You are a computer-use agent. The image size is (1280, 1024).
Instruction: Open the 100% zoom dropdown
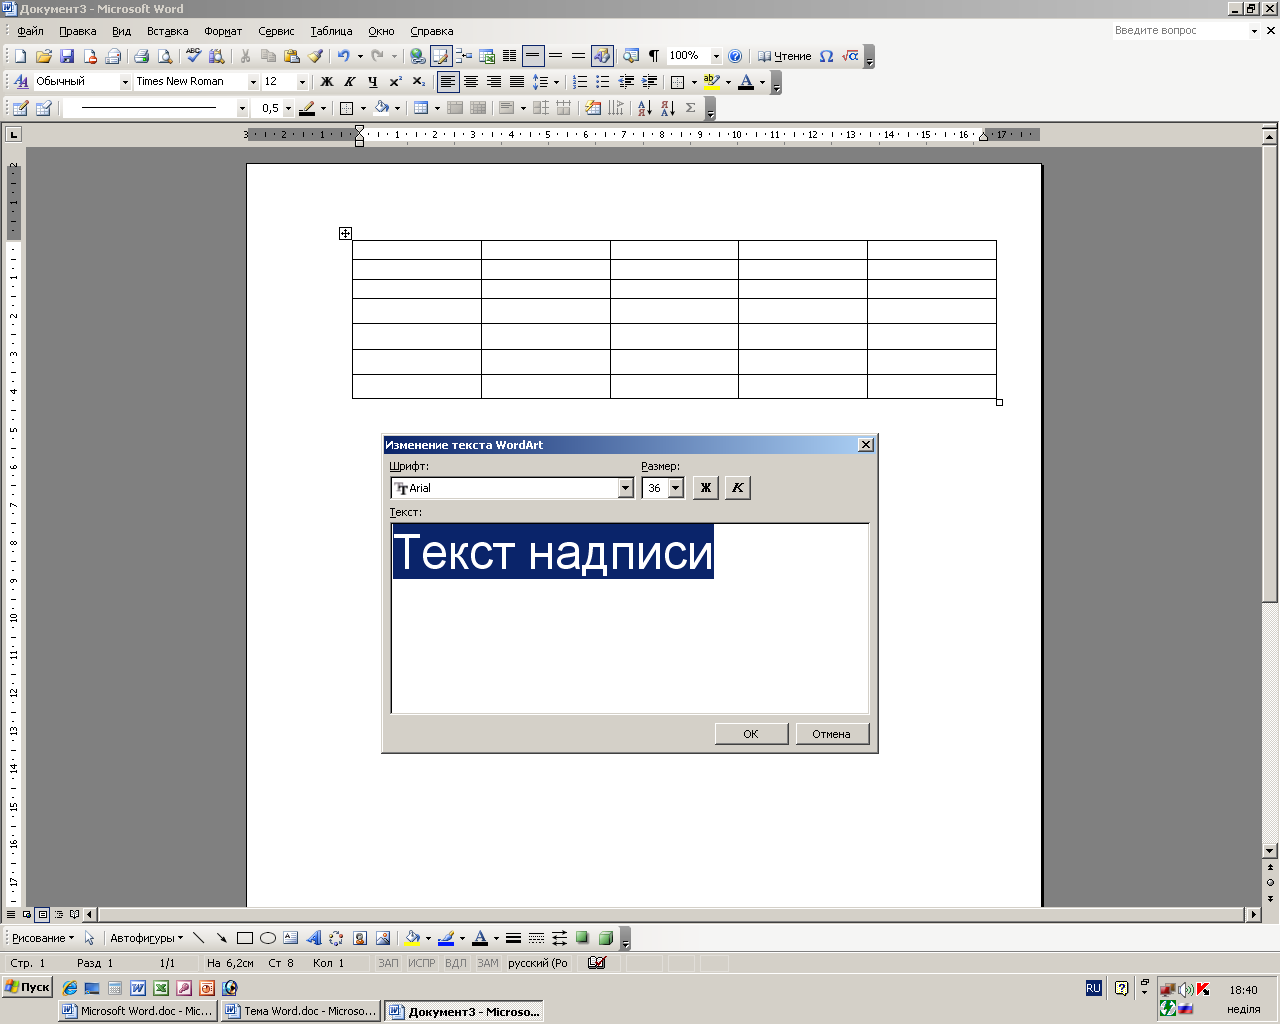[716, 56]
